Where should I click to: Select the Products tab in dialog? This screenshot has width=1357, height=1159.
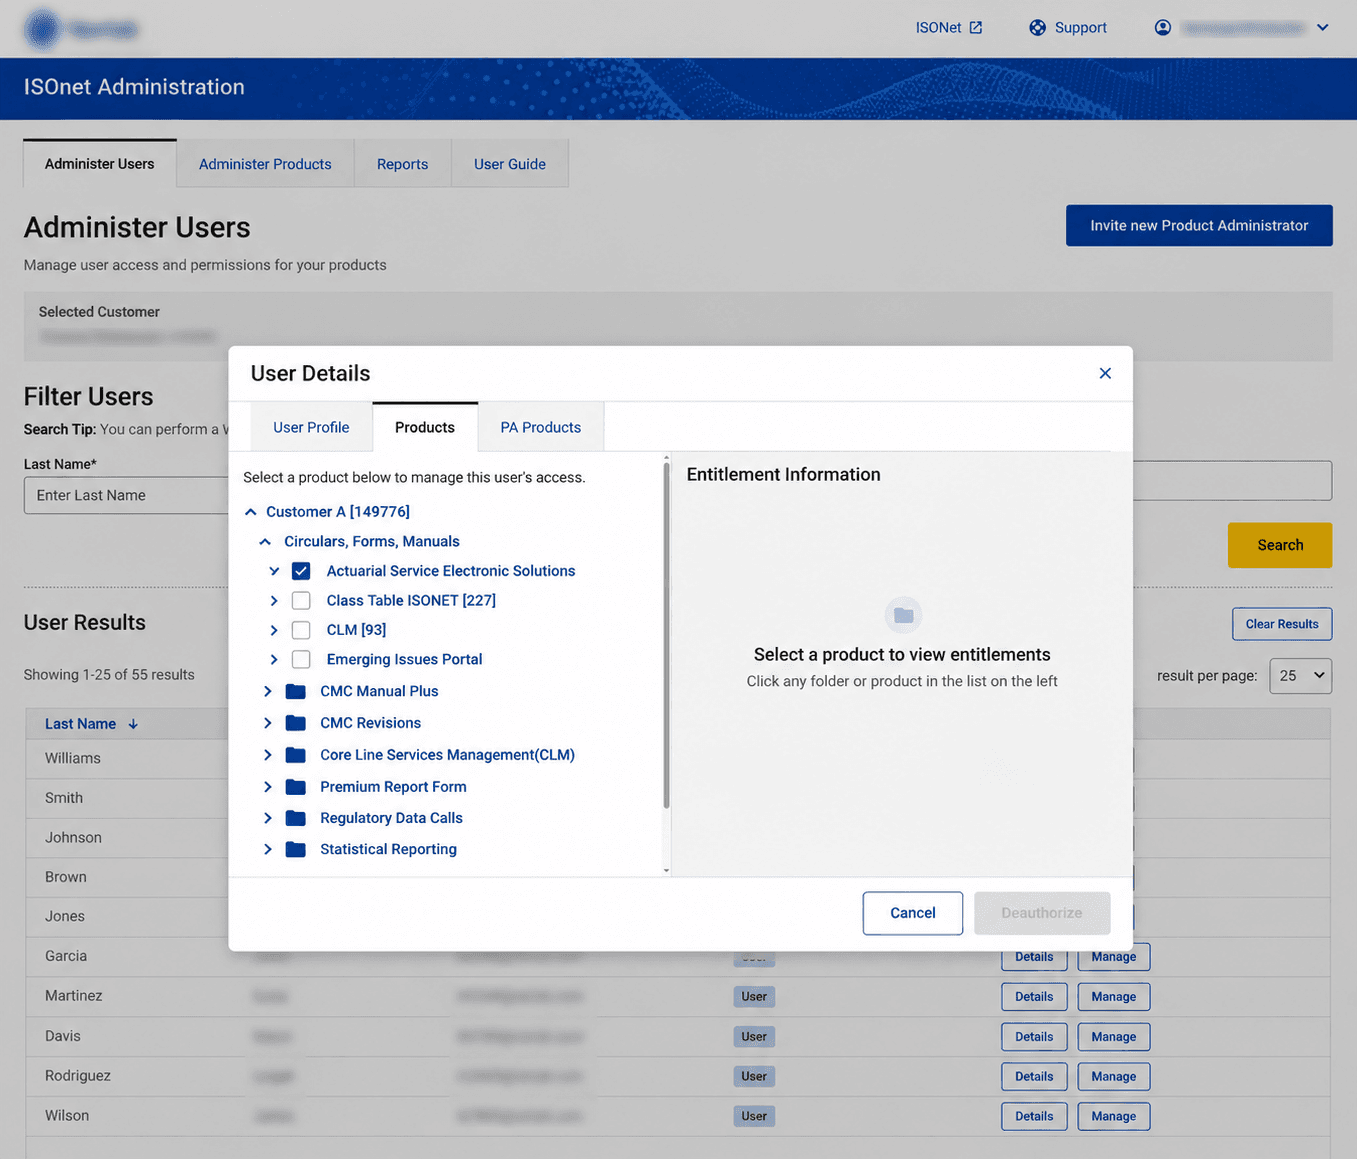pos(425,427)
